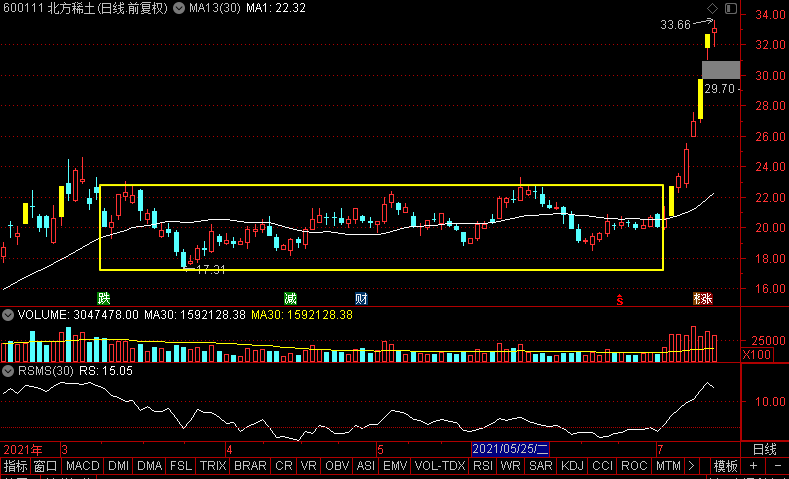Choose the RSI indicator tab
The height and width of the screenshot is (479, 789).
point(483,465)
